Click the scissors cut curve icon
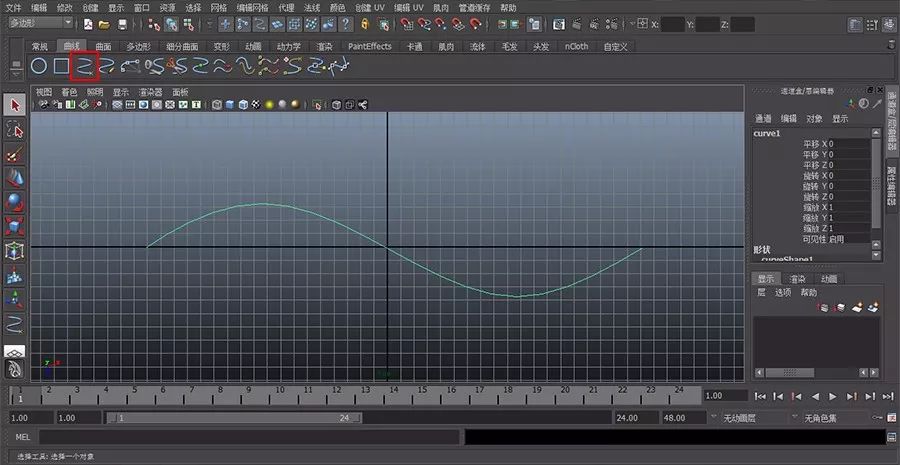 [177, 67]
